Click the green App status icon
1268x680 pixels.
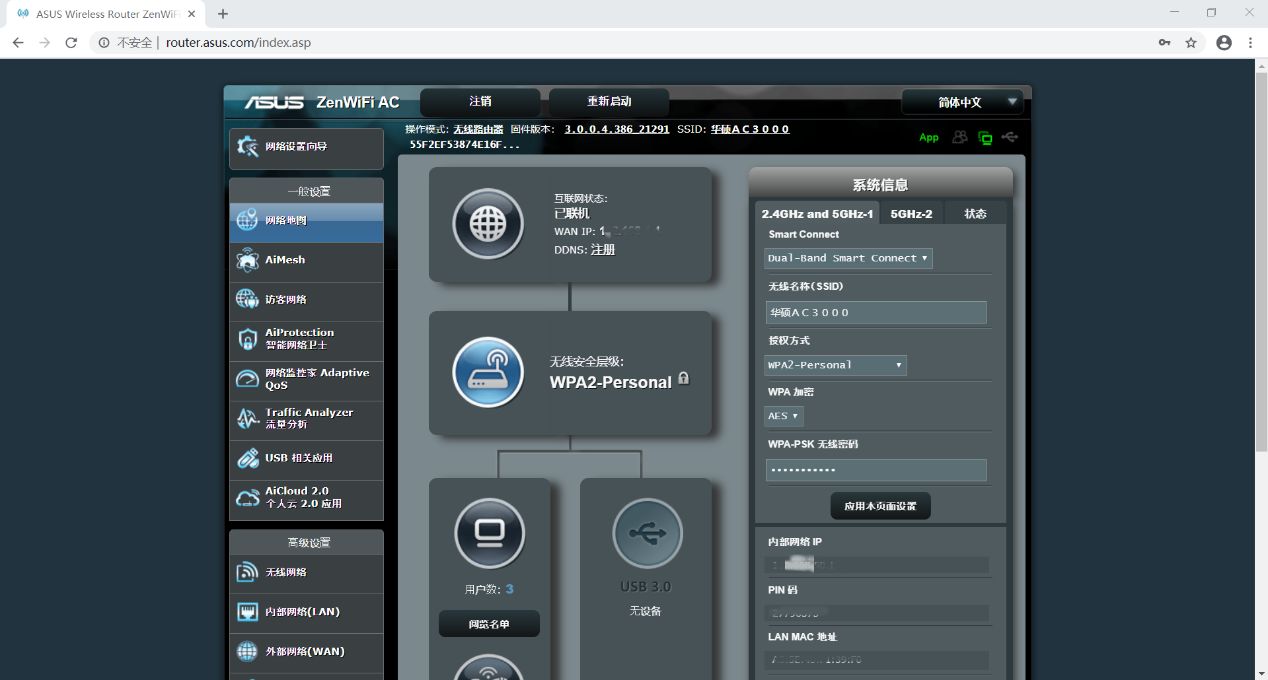pos(929,138)
